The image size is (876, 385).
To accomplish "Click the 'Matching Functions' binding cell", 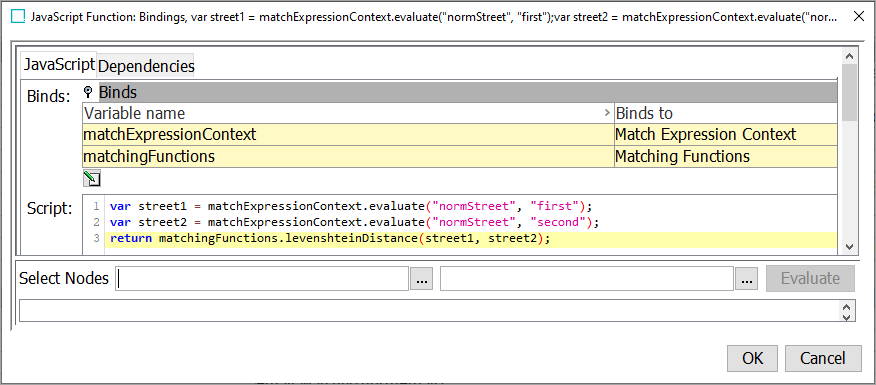I will [726, 156].
